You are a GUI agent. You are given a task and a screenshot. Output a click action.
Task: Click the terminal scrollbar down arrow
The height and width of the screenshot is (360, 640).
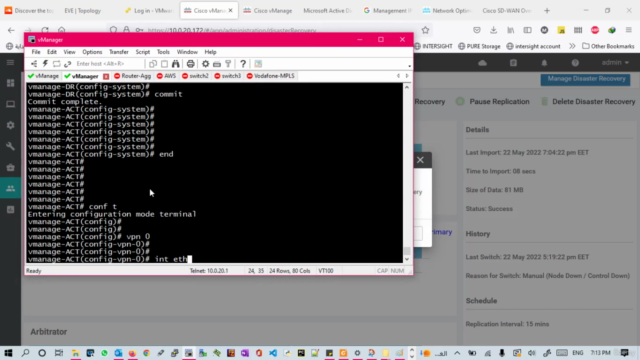pyautogui.click(x=407, y=259)
